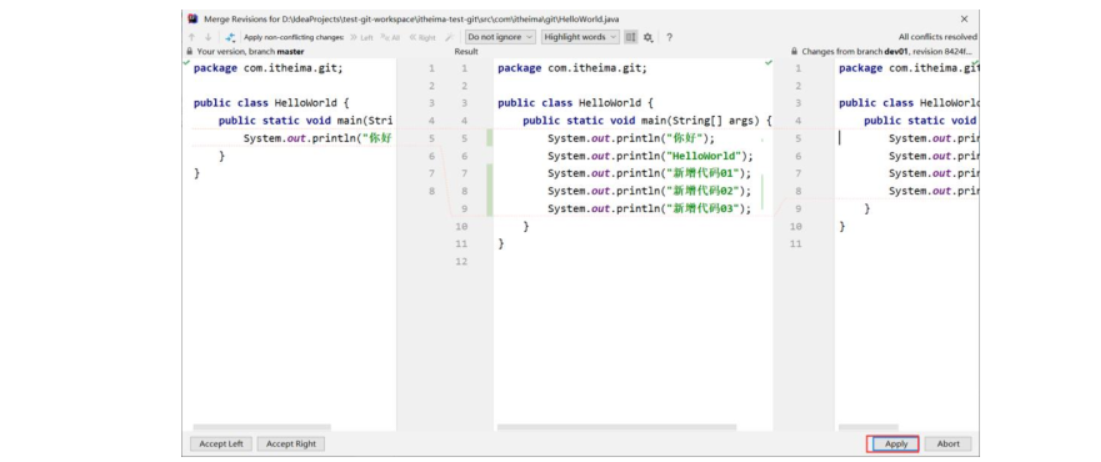
Task: Toggle synchronize scrolling icon
Action: pos(631,37)
